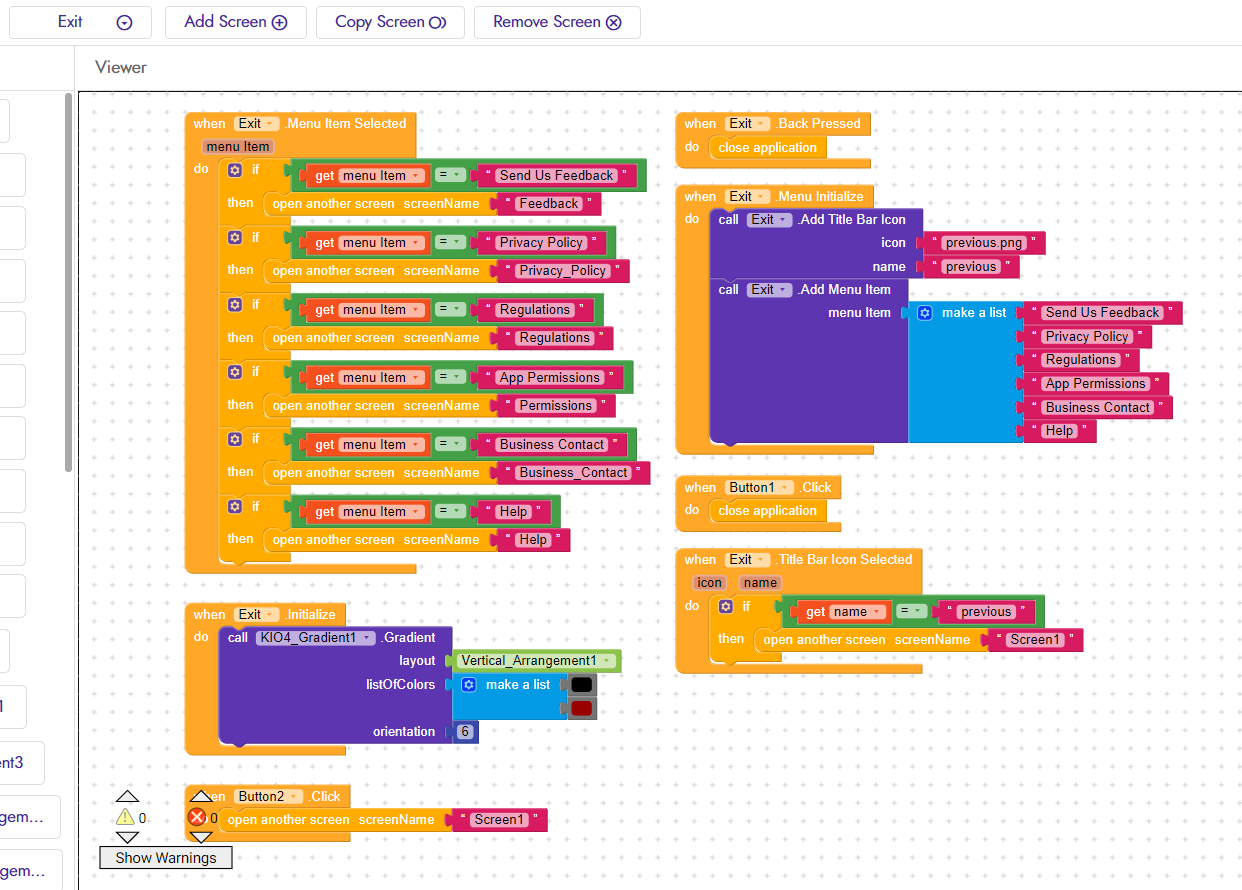
Task: Open get name variable dropdown
Action: tap(857, 612)
